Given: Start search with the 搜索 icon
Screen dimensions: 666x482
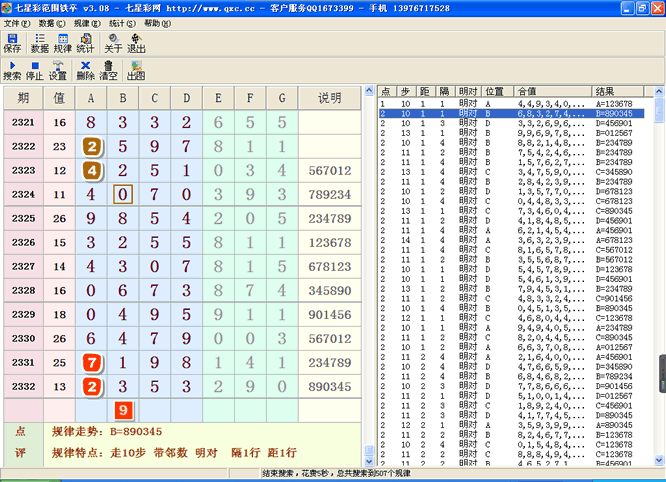Looking at the screenshot, I should pos(12,70).
